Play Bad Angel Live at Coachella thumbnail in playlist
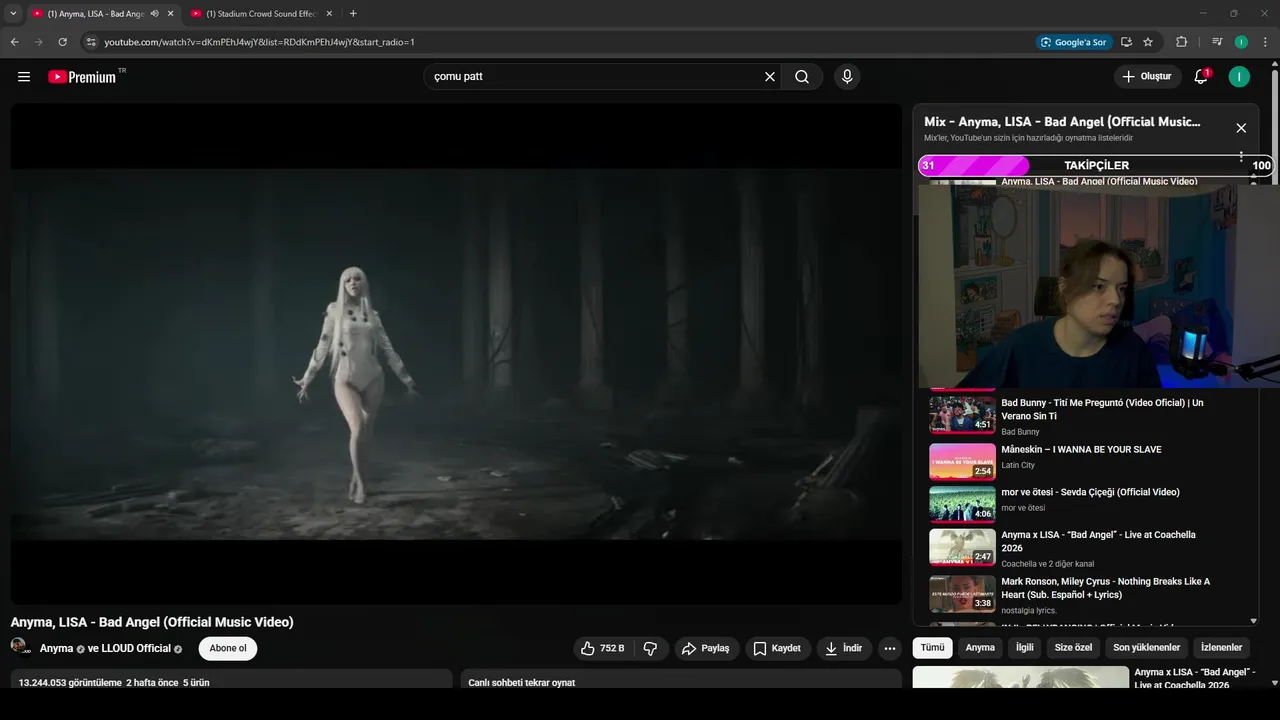1280x720 pixels. (x=962, y=547)
